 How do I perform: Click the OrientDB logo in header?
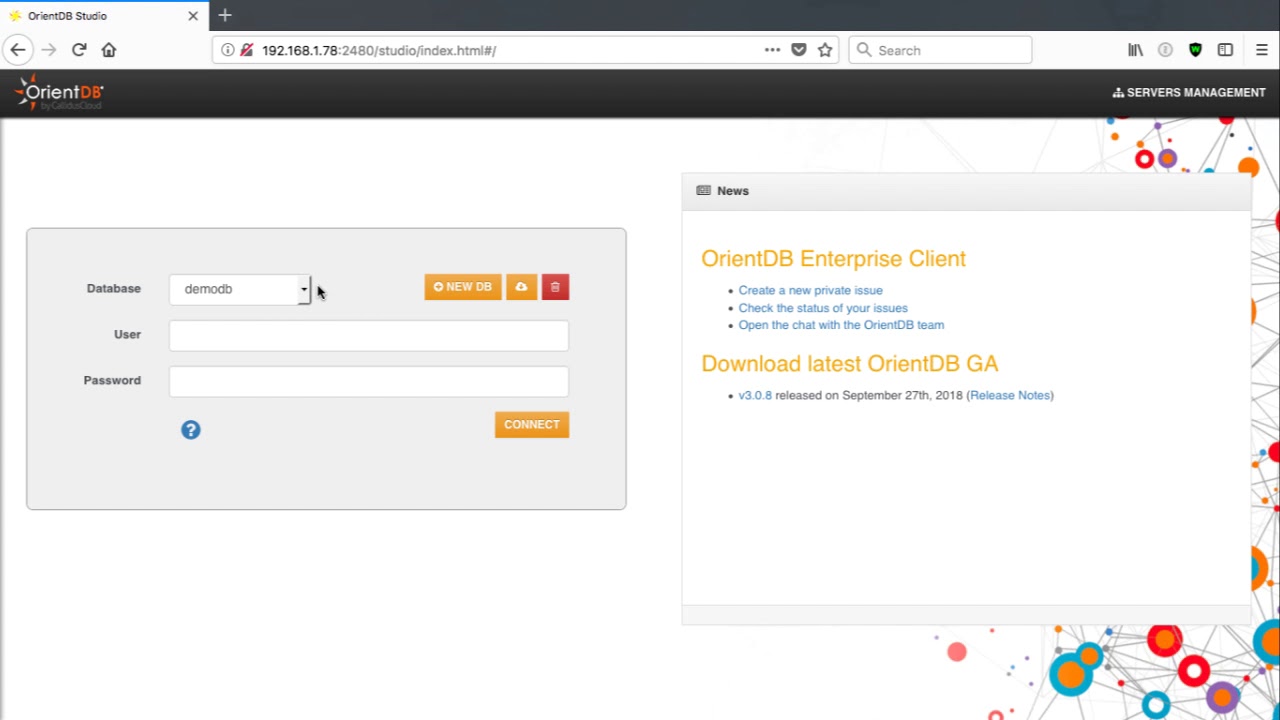(x=58, y=93)
